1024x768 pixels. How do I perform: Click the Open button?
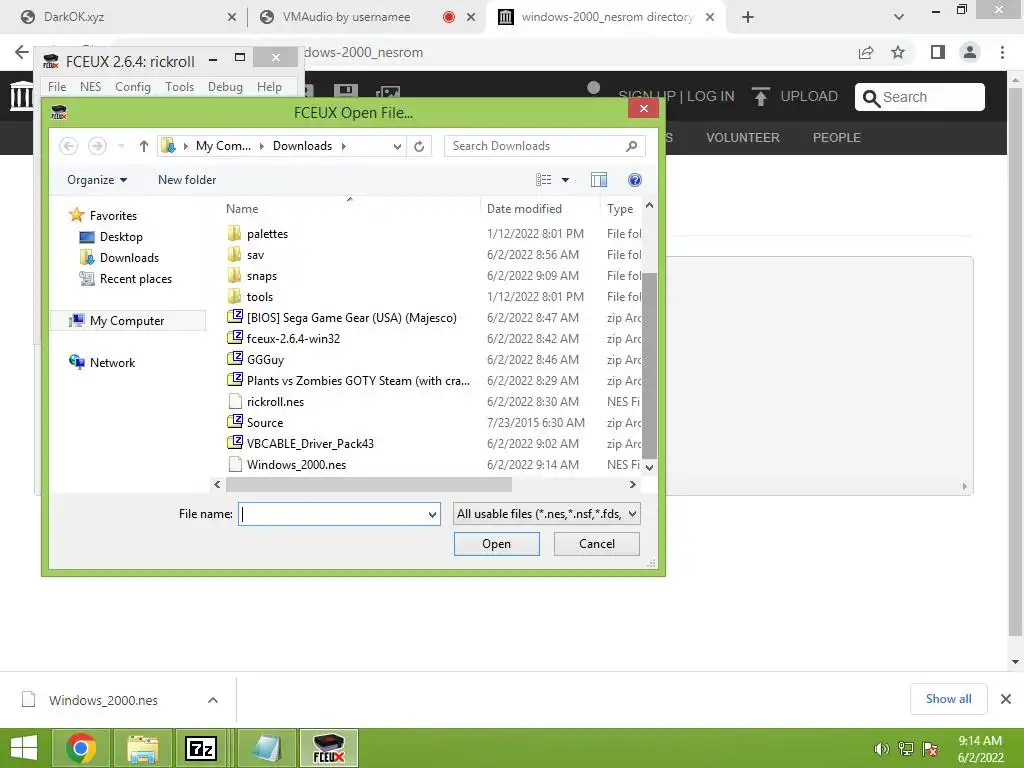496,544
